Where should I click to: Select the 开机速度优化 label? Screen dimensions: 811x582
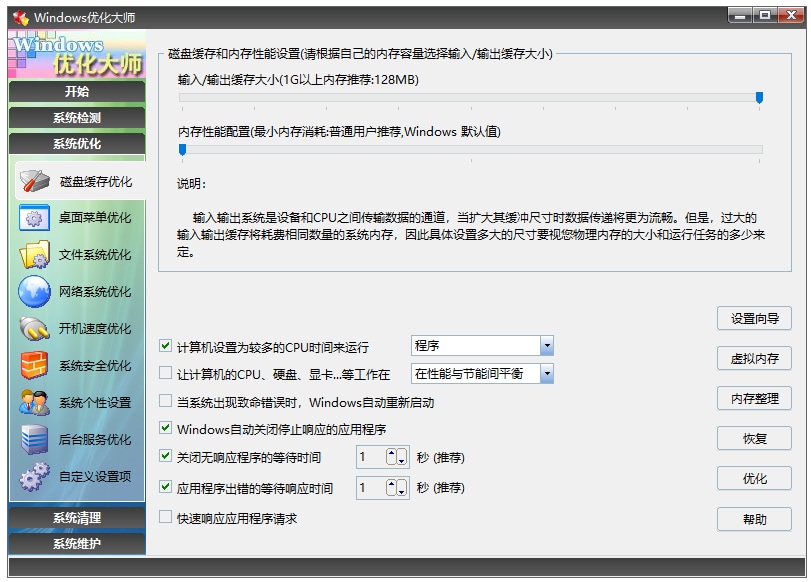pyautogui.click(x=95, y=329)
